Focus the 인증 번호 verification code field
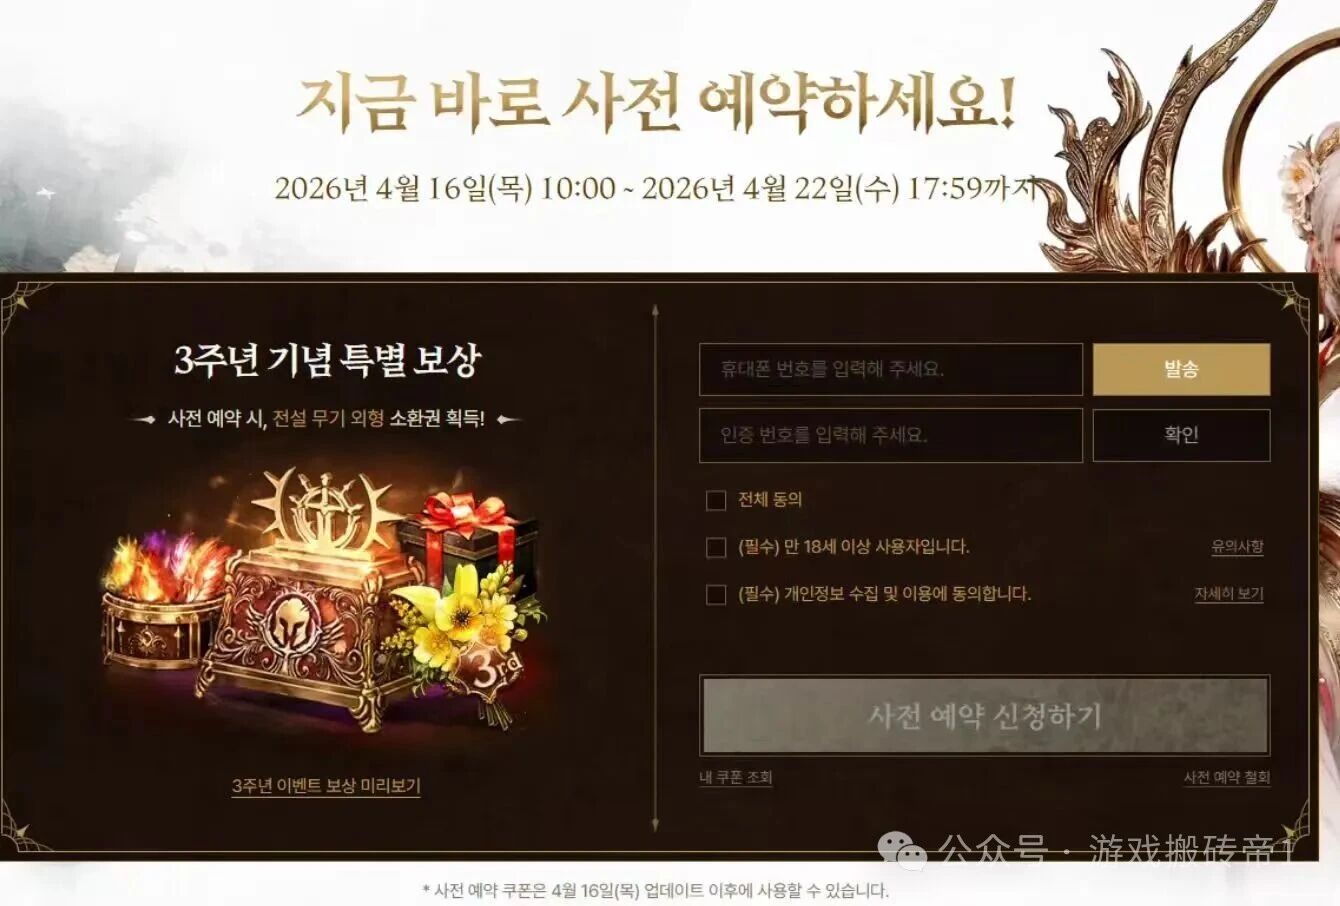The width and height of the screenshot is (1340, 906). 891,435
